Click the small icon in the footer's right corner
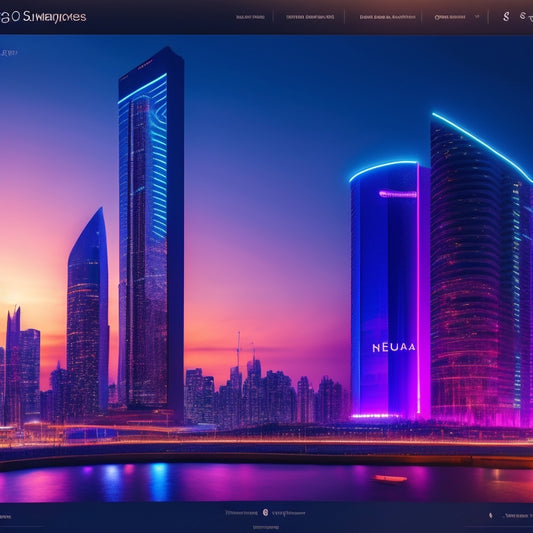Viewport: 533px width, 533px height. [491, 515]
